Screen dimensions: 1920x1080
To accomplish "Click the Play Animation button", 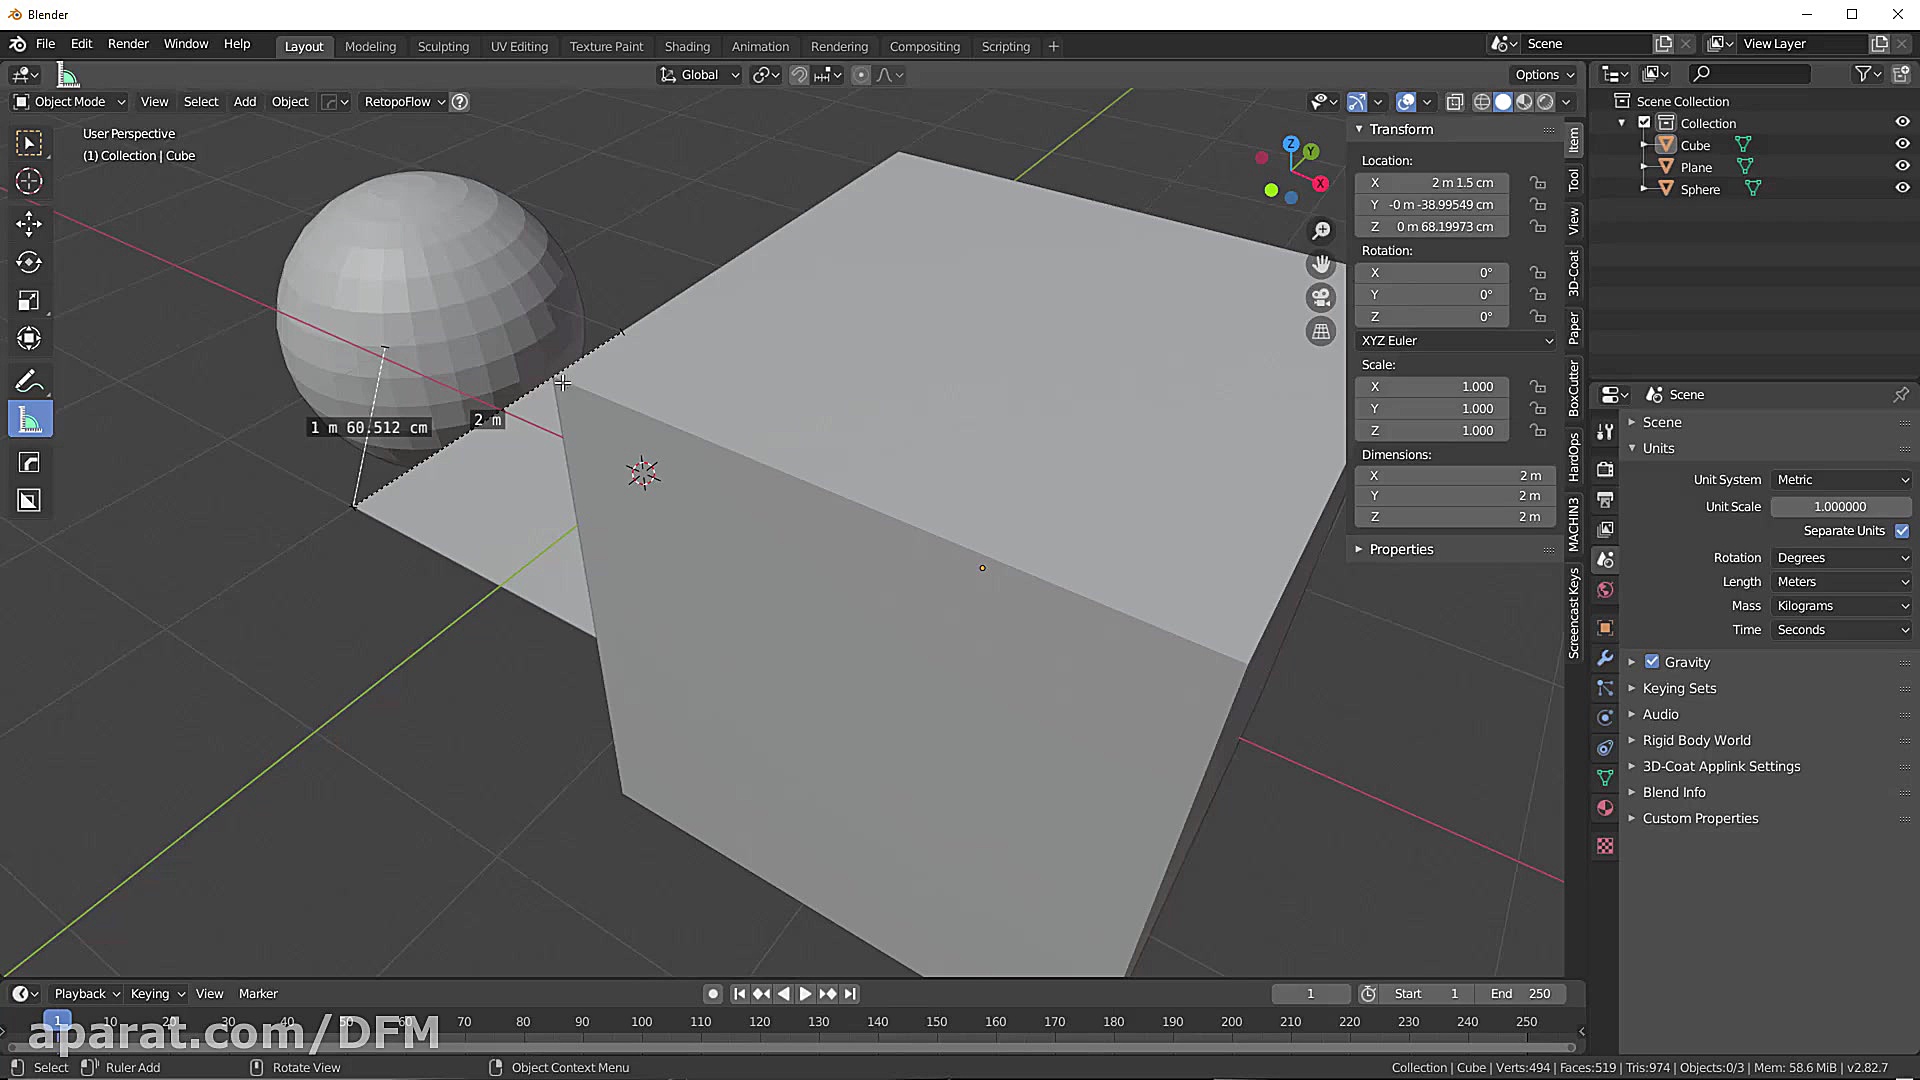I will [805, 993].
